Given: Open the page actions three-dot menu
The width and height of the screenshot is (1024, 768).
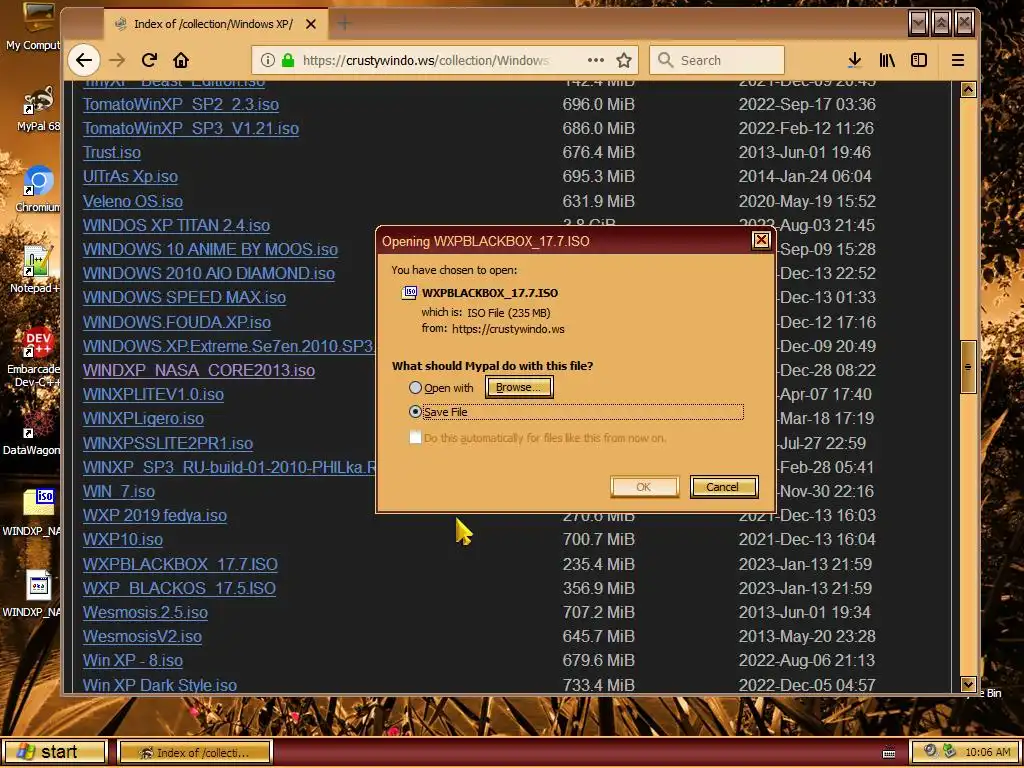Looking at the screenshot, I should point(596,60).
